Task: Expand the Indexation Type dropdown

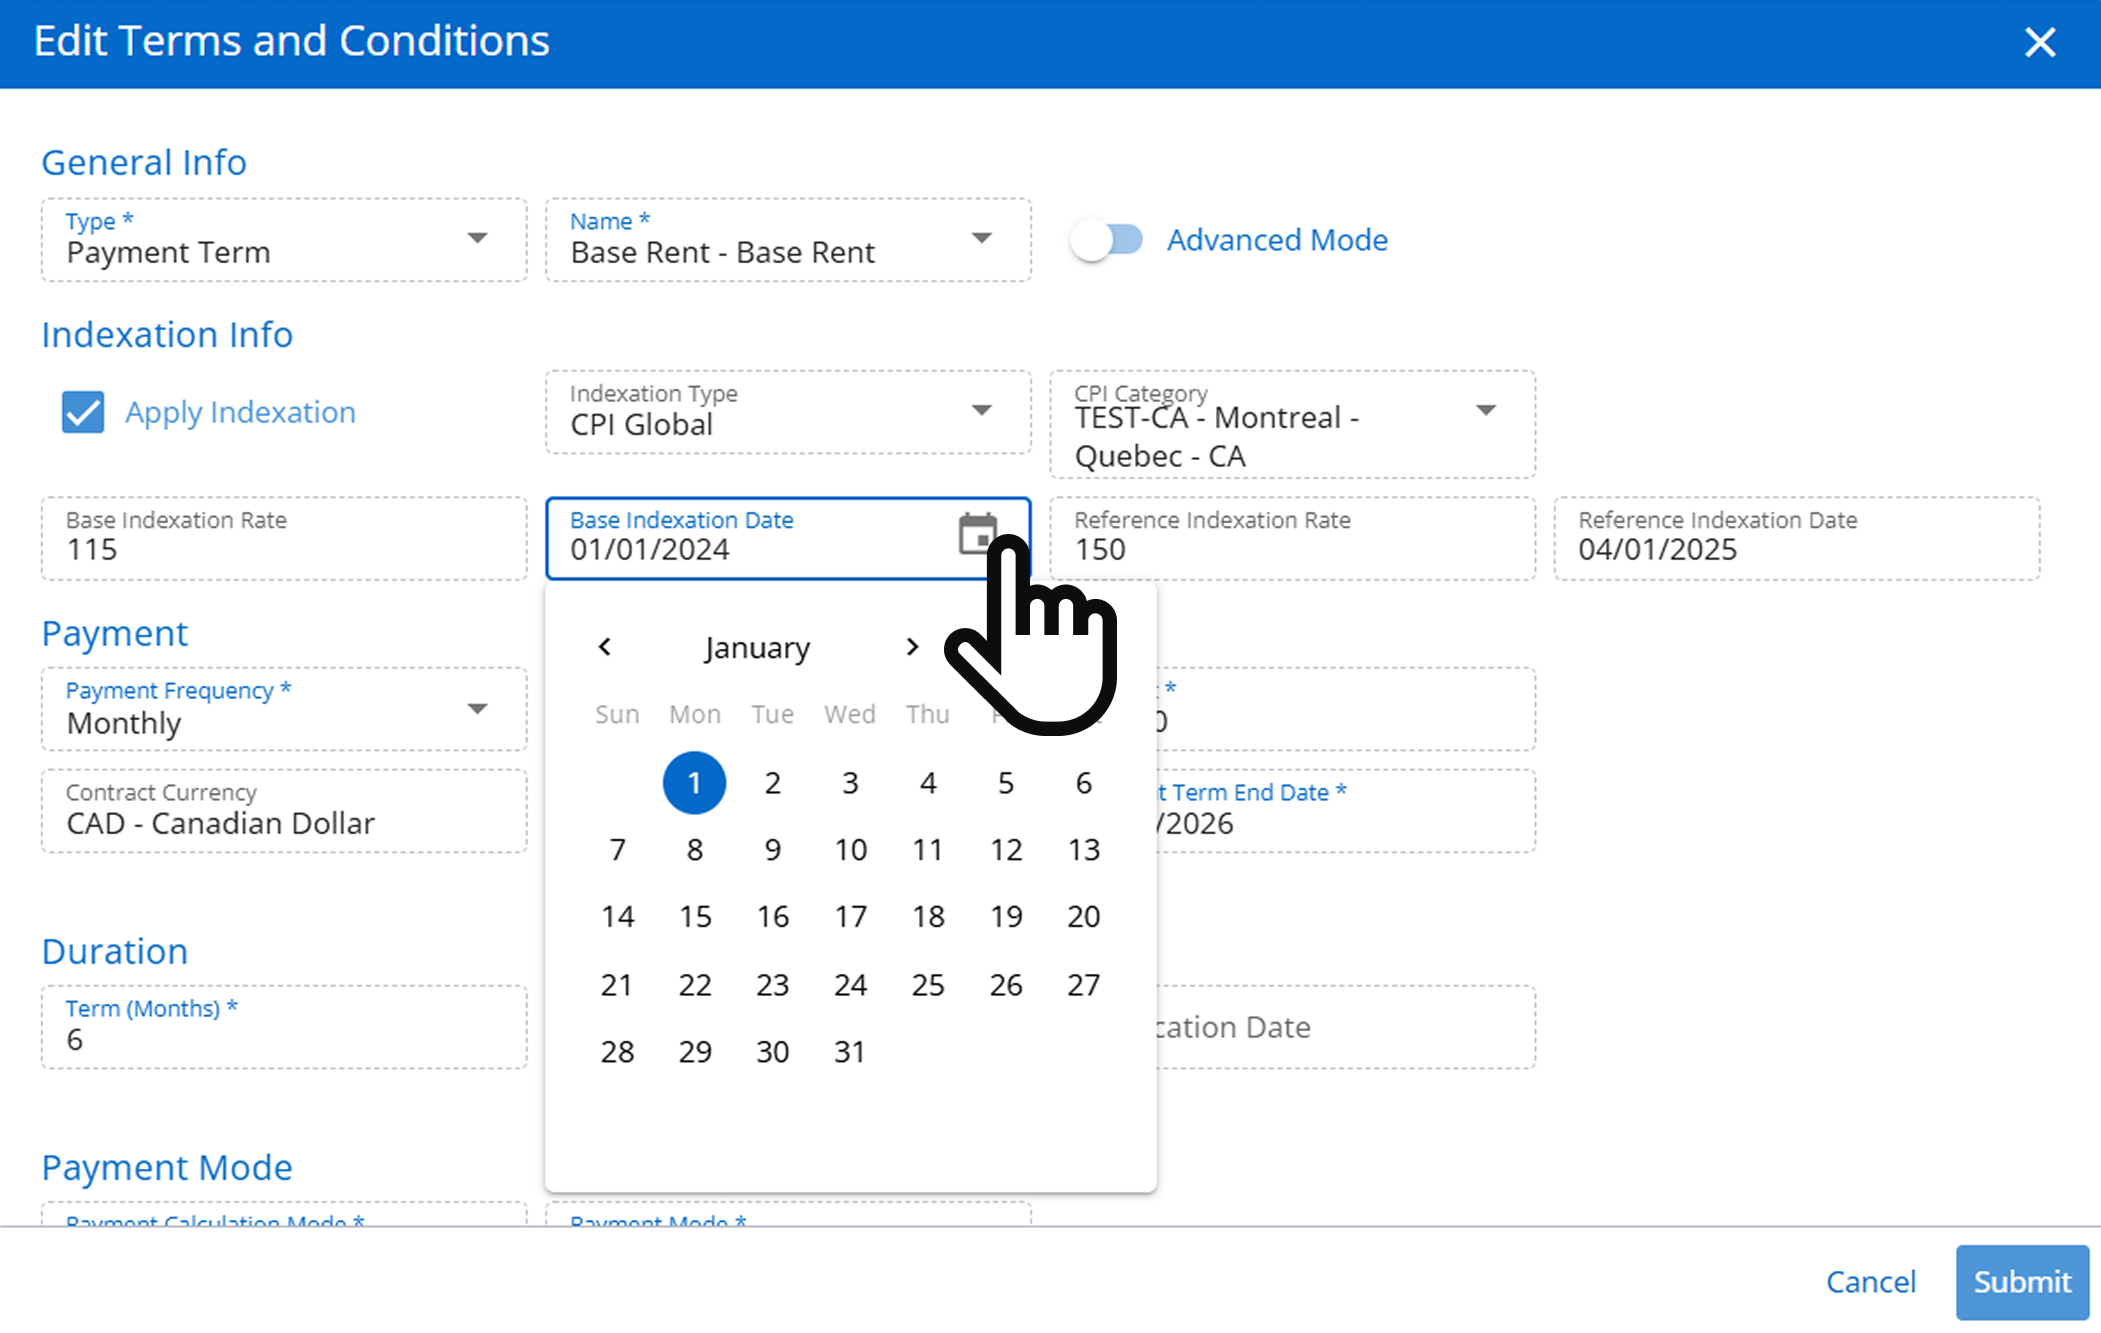Action: 981,411
